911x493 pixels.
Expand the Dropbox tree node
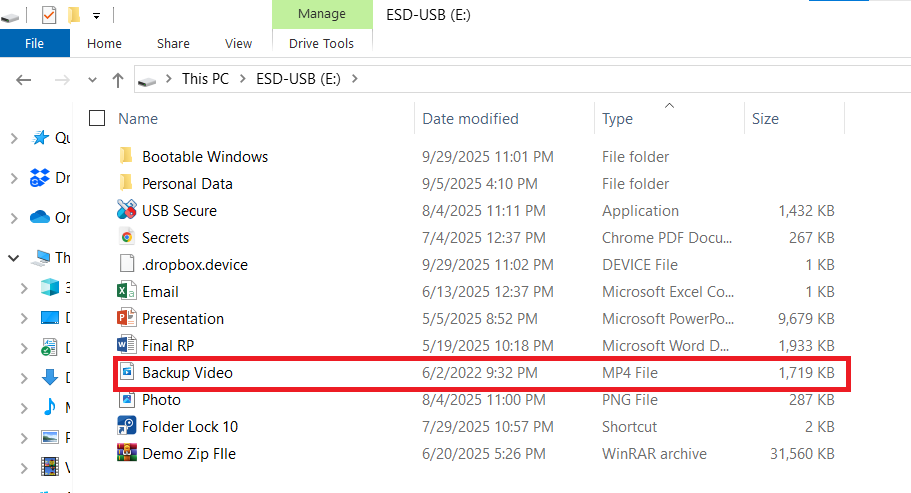pyautogui.click(x=14, y=178)
